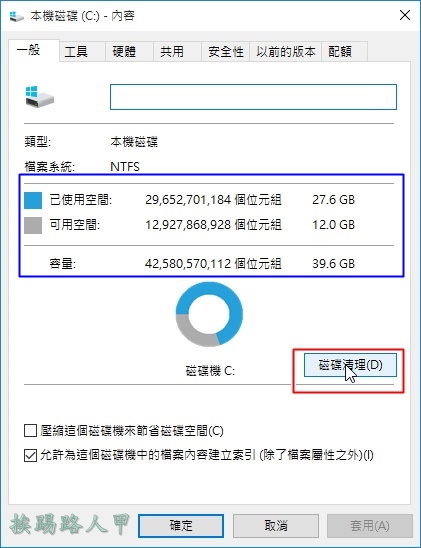This screenshot has width=421, height=548.
Task: Switch to the 硬體 tab
Action: point(130,52)
